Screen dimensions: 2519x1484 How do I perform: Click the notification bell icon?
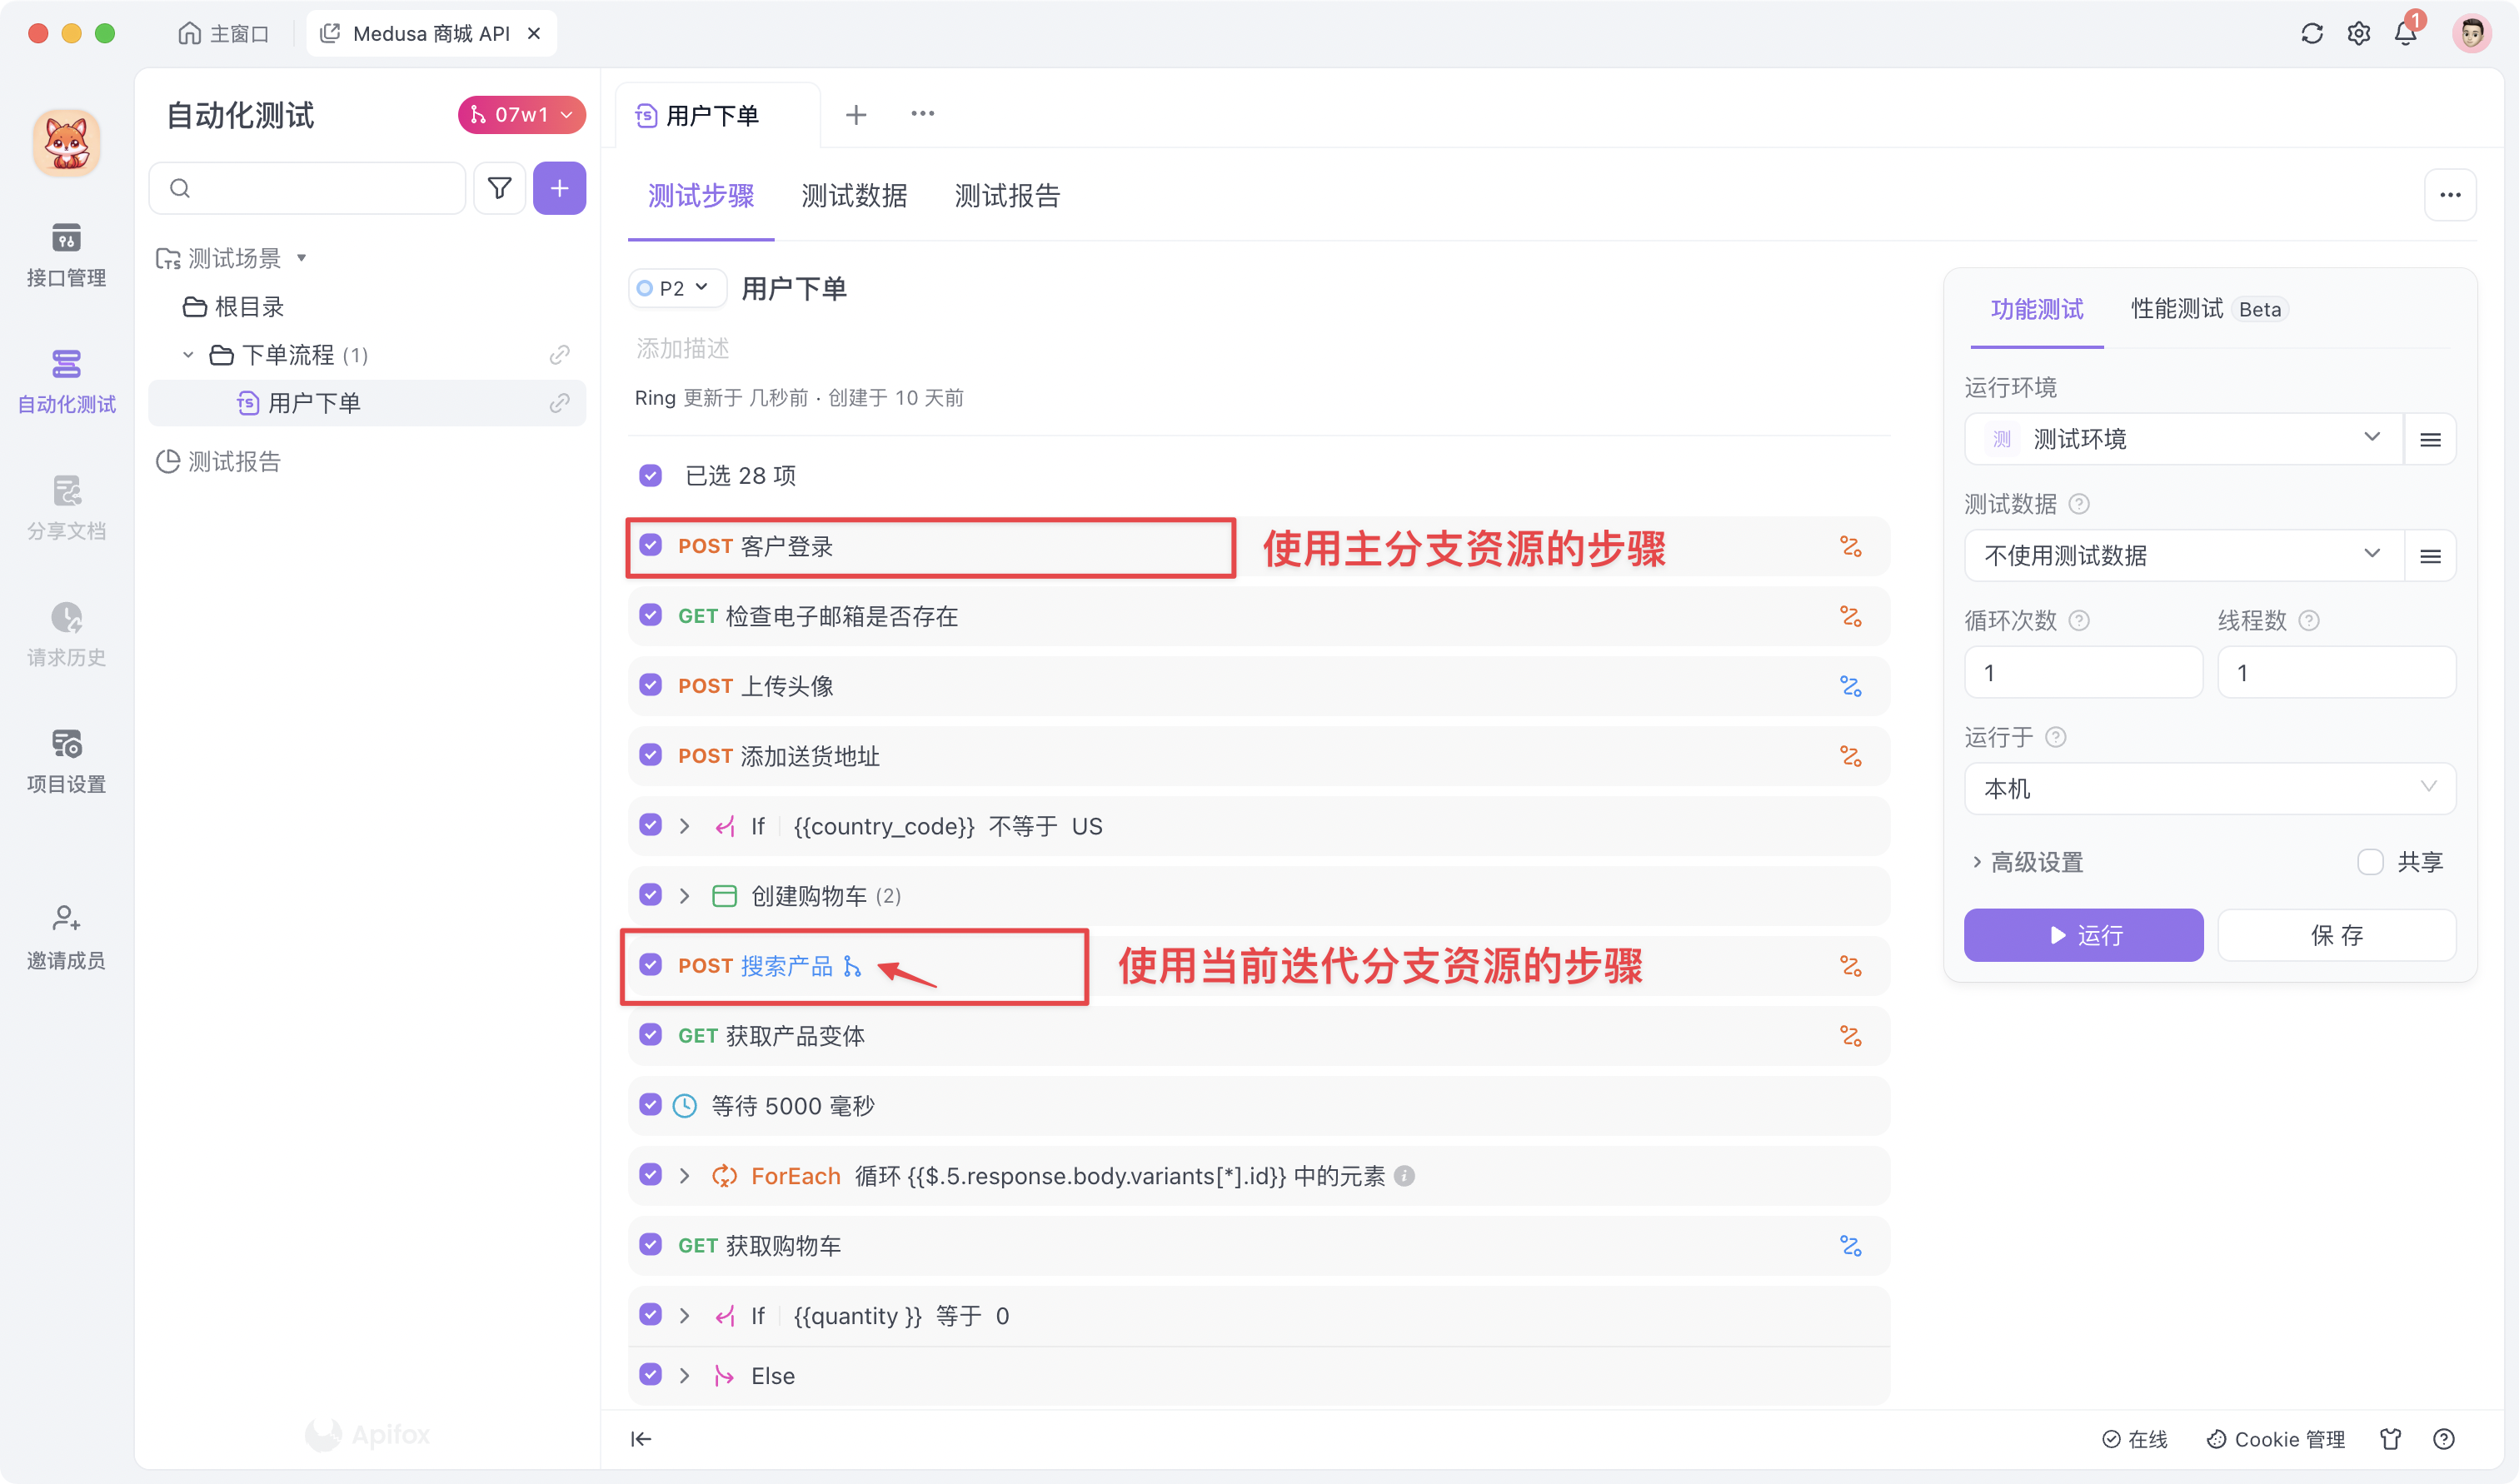(2406, 33)
